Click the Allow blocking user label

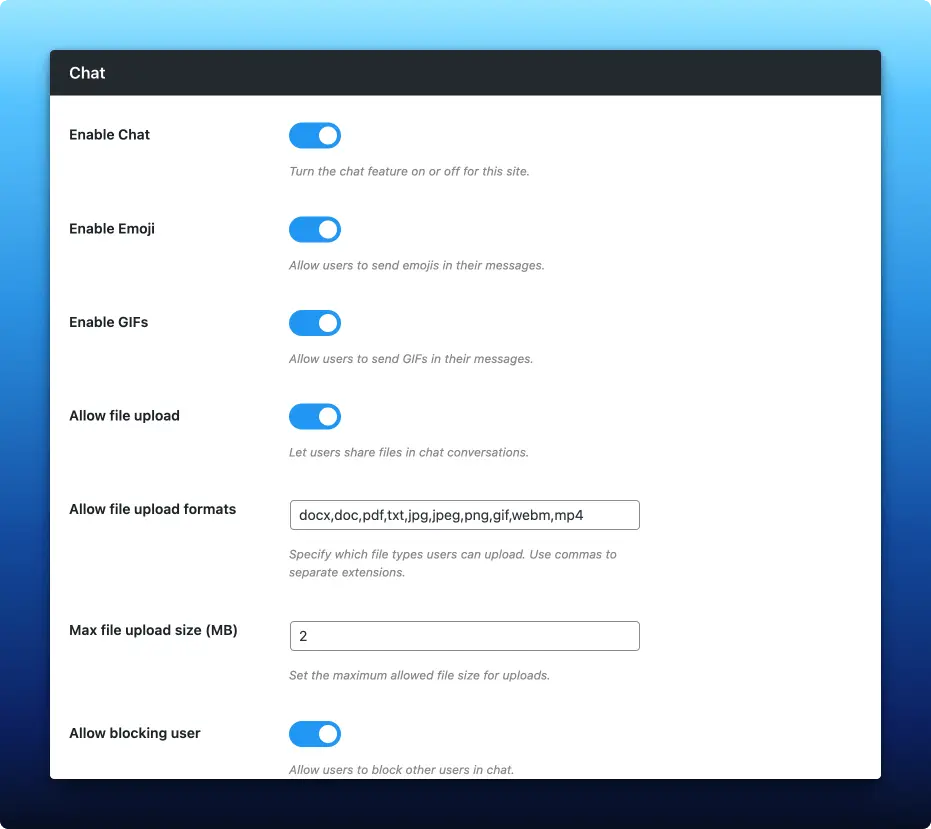(x=134, y=733)
